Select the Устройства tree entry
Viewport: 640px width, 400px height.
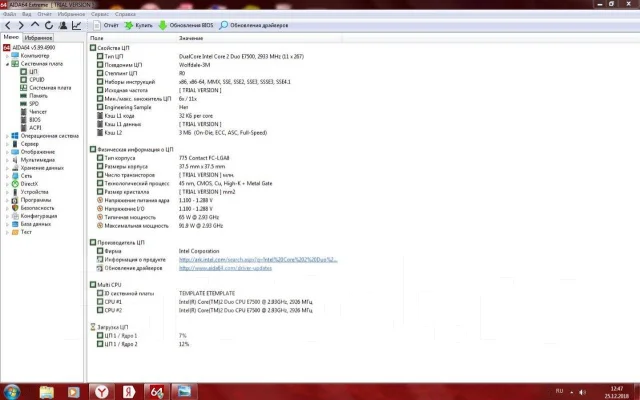[34, 192]
